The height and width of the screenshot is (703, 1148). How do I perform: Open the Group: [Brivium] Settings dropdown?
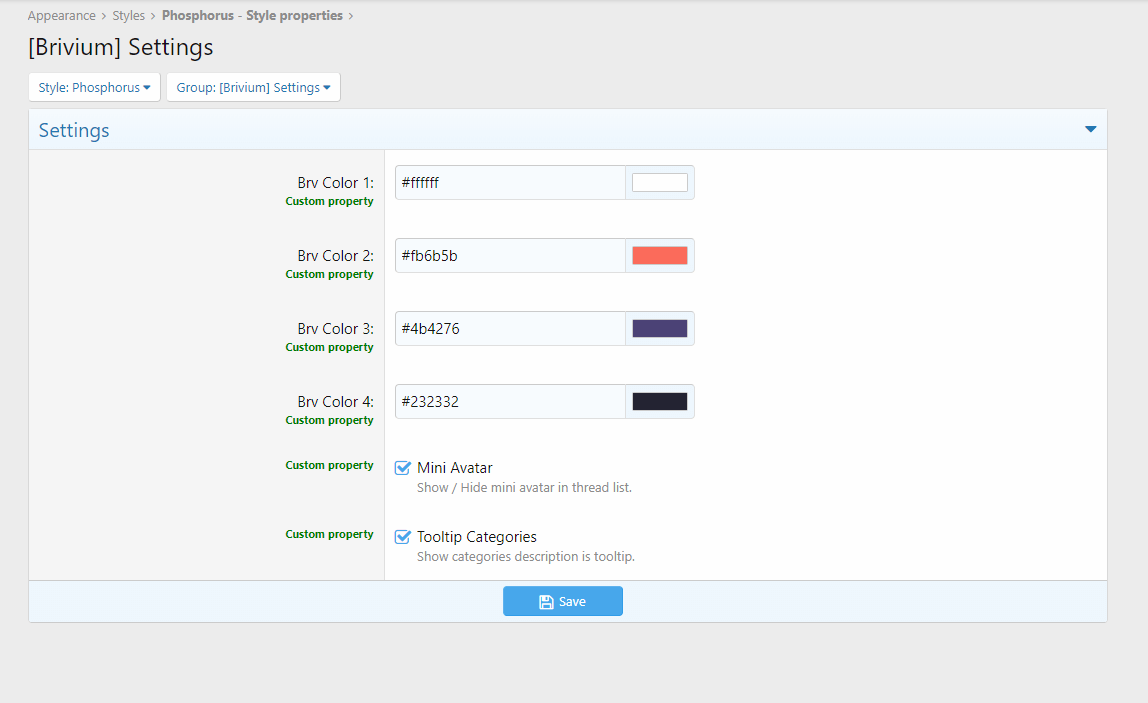pyautogui.click(x=253, y=87)
